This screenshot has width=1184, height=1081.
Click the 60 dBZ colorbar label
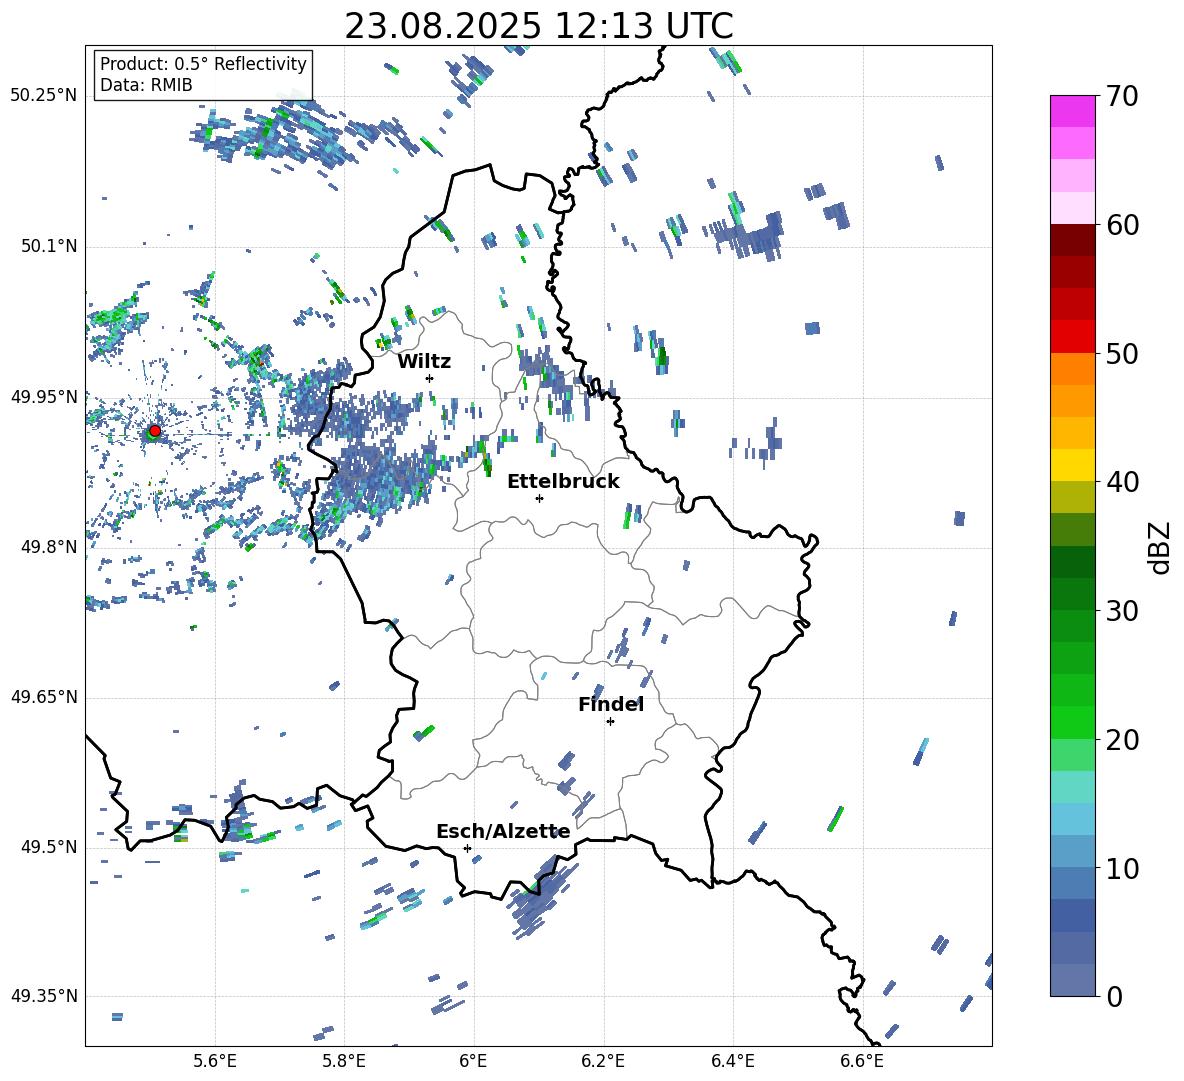click(x=1122, y=225)
